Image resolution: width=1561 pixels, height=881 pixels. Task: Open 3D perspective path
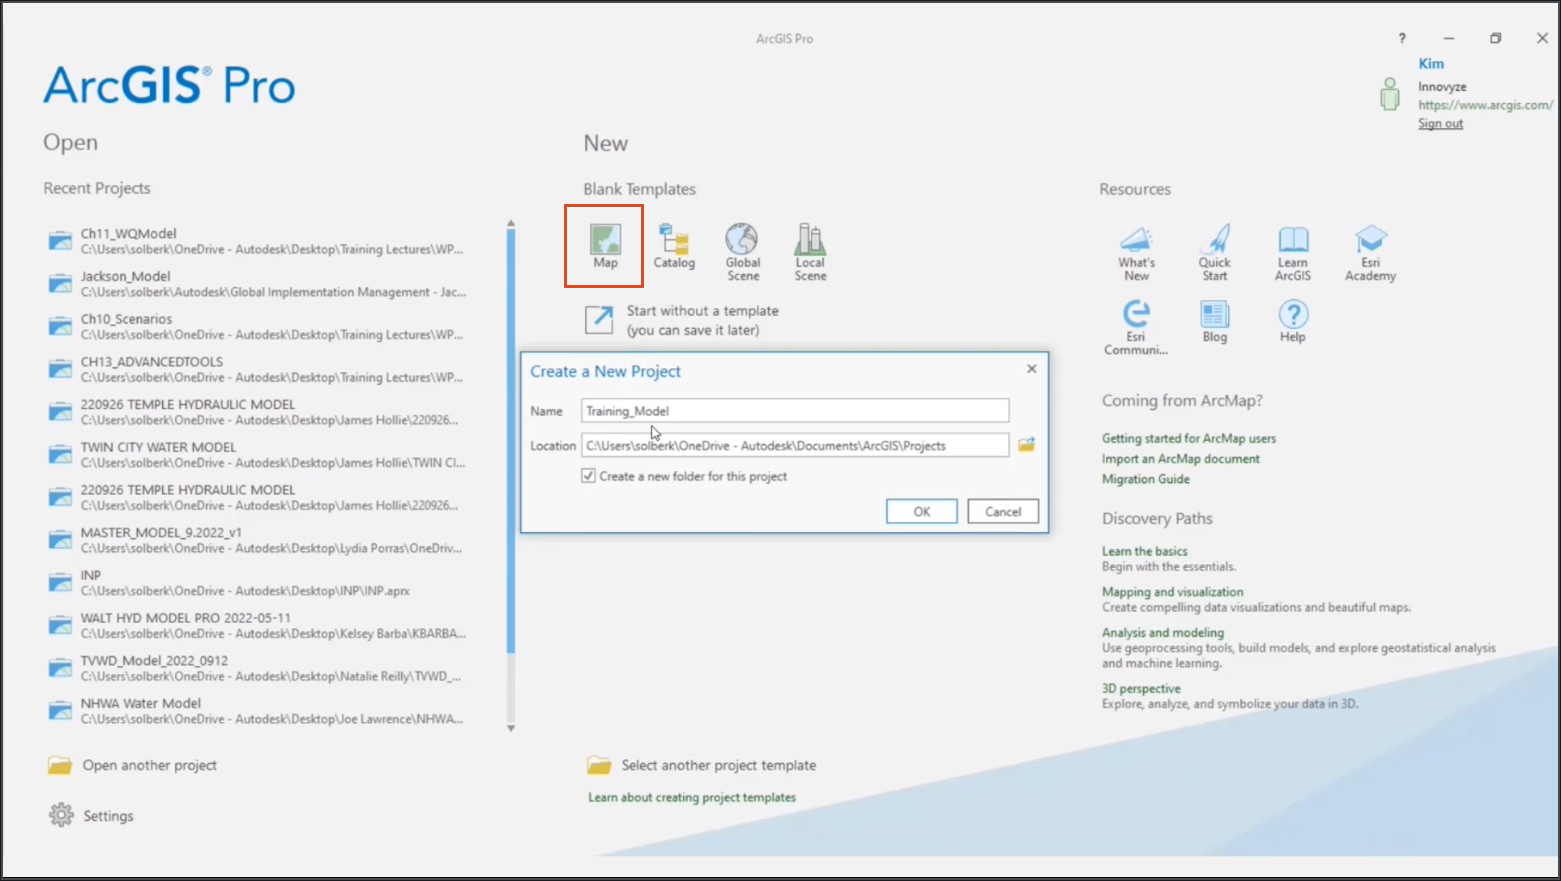pos(1140,689)
